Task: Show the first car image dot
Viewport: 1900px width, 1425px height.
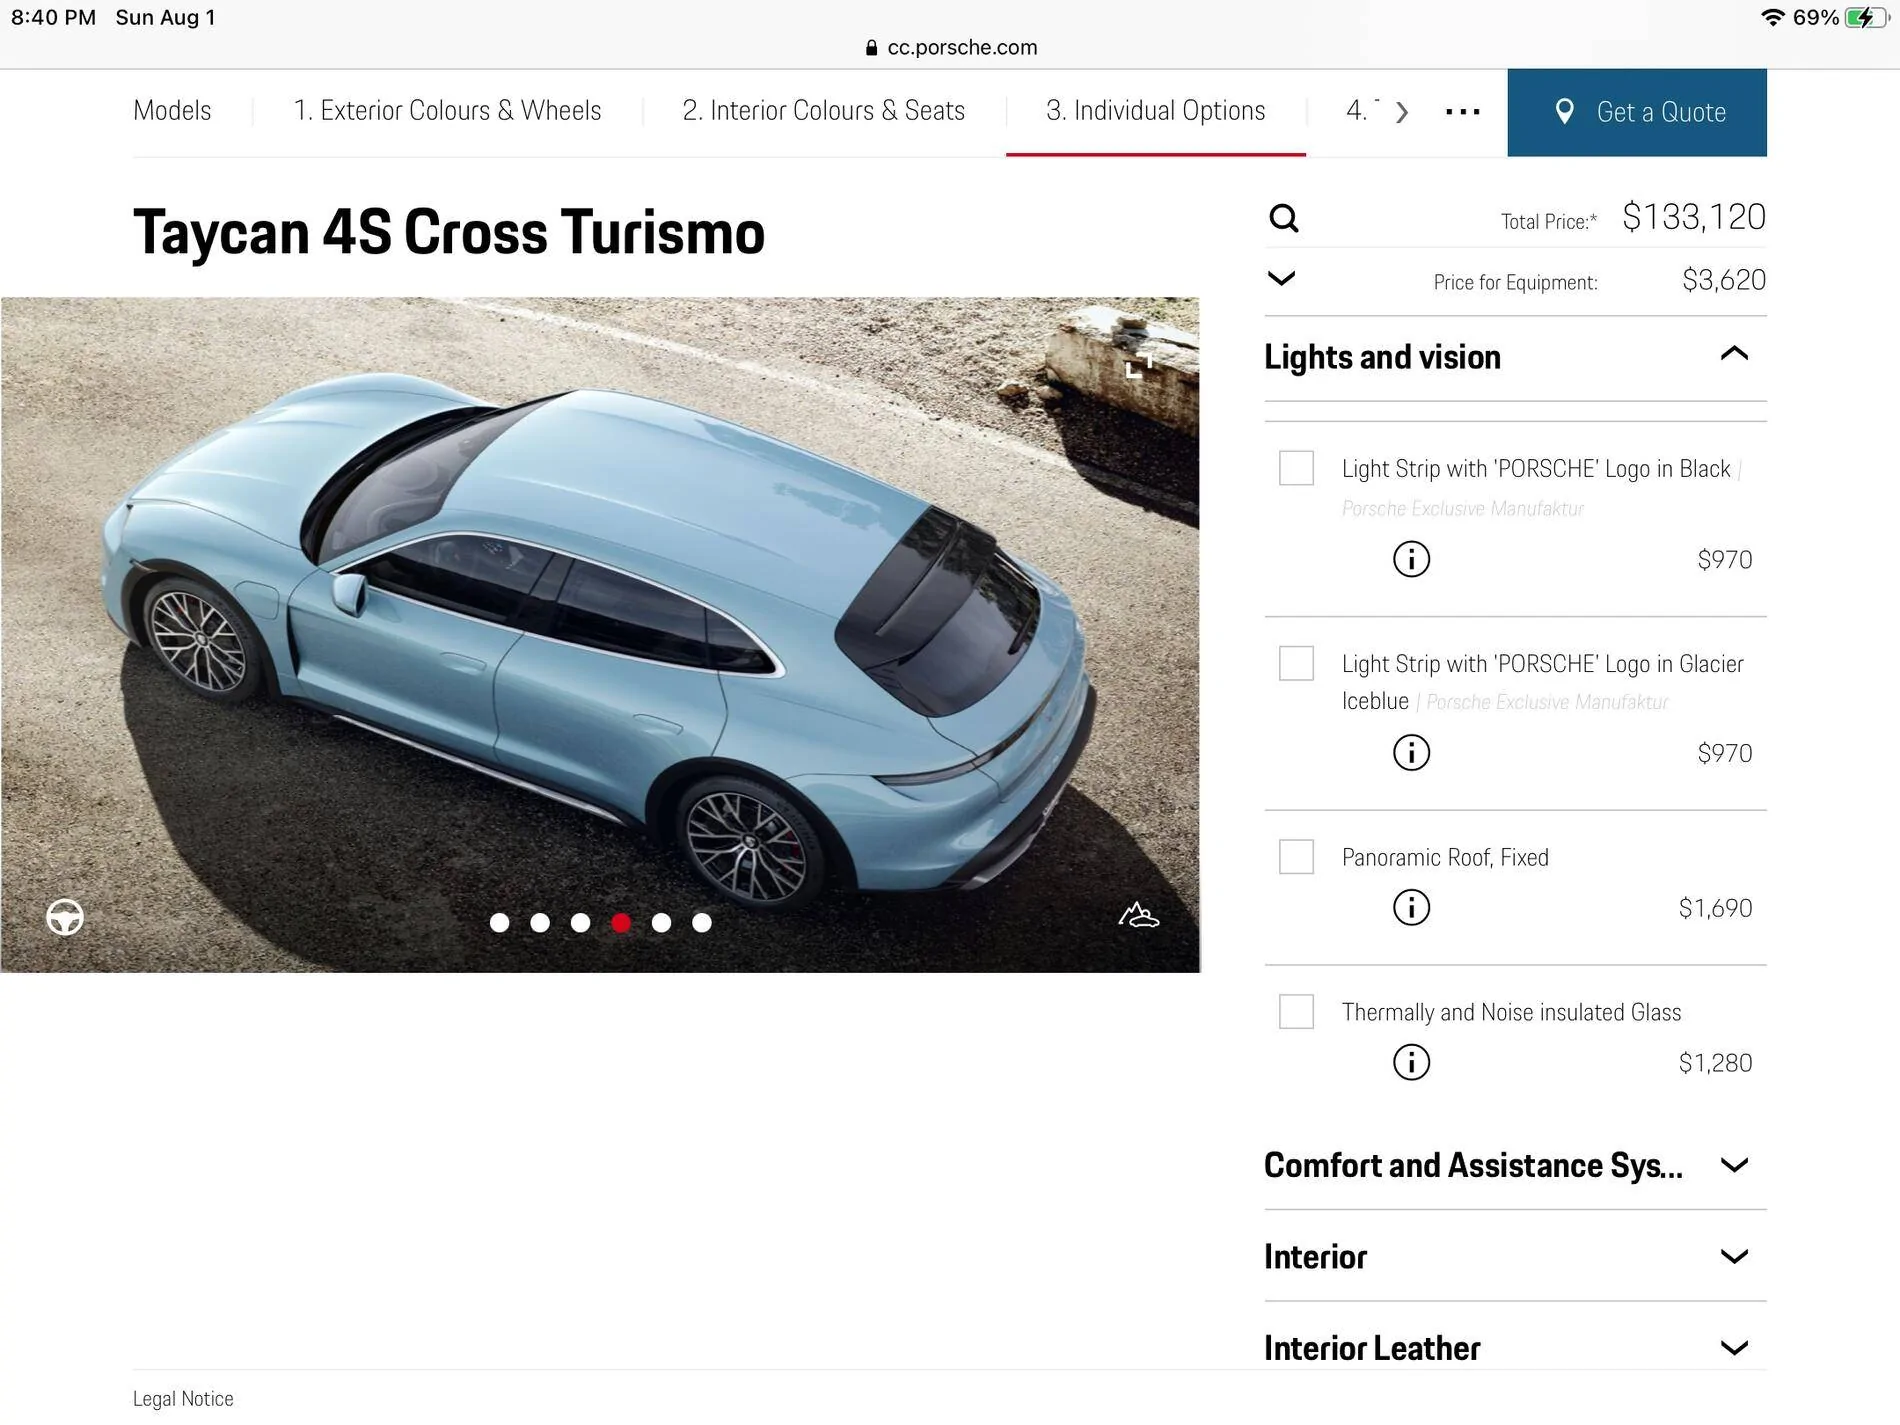Action: pyautogui.click(x=499, y=922)
